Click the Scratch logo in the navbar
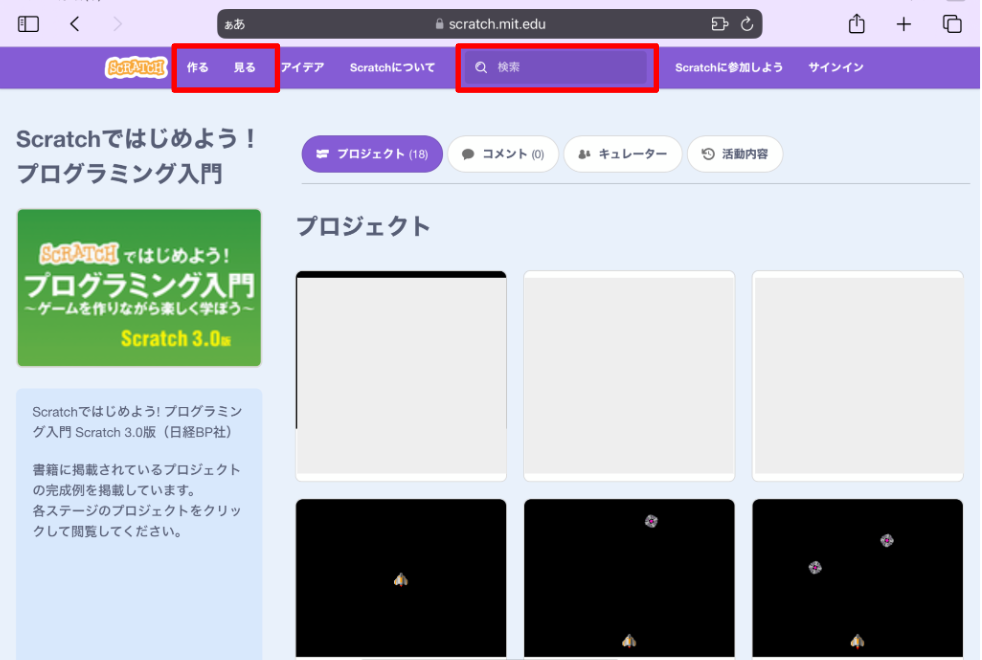Viewport: 982px width, 660px height. (x=135, y=67)
